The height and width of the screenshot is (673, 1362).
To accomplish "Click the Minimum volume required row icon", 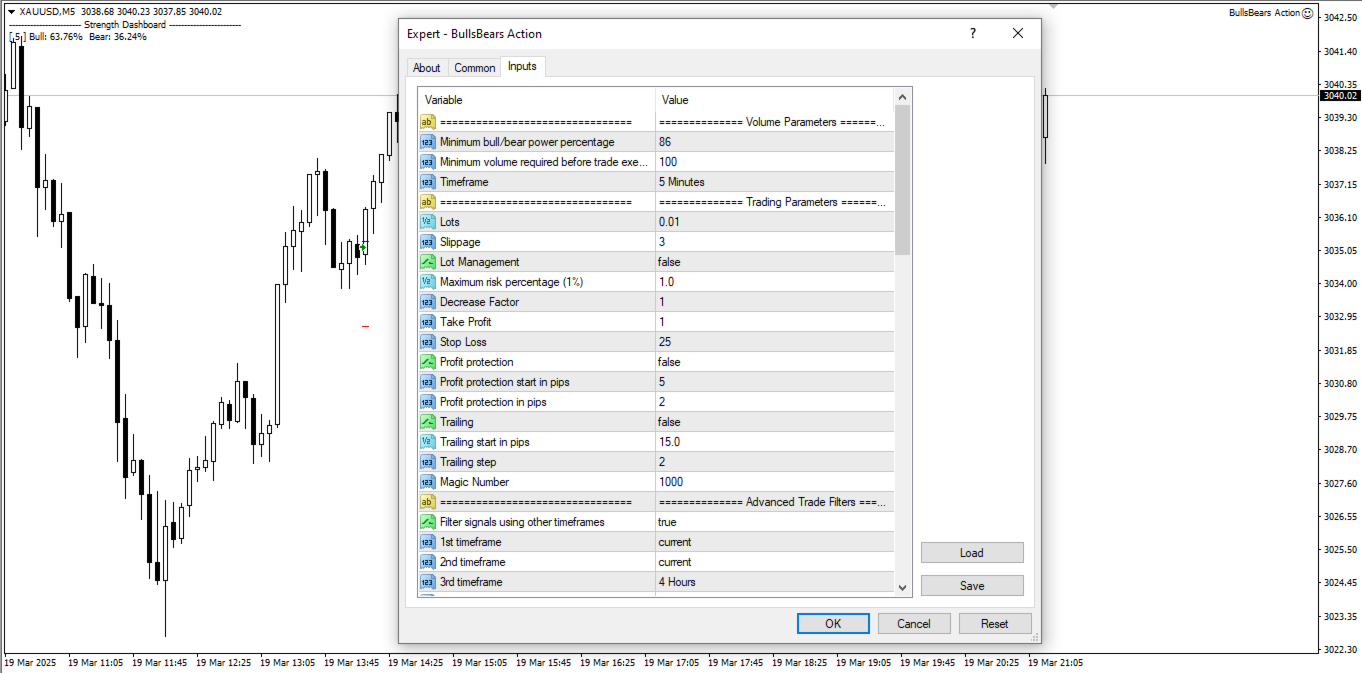I will coord(427,162).
